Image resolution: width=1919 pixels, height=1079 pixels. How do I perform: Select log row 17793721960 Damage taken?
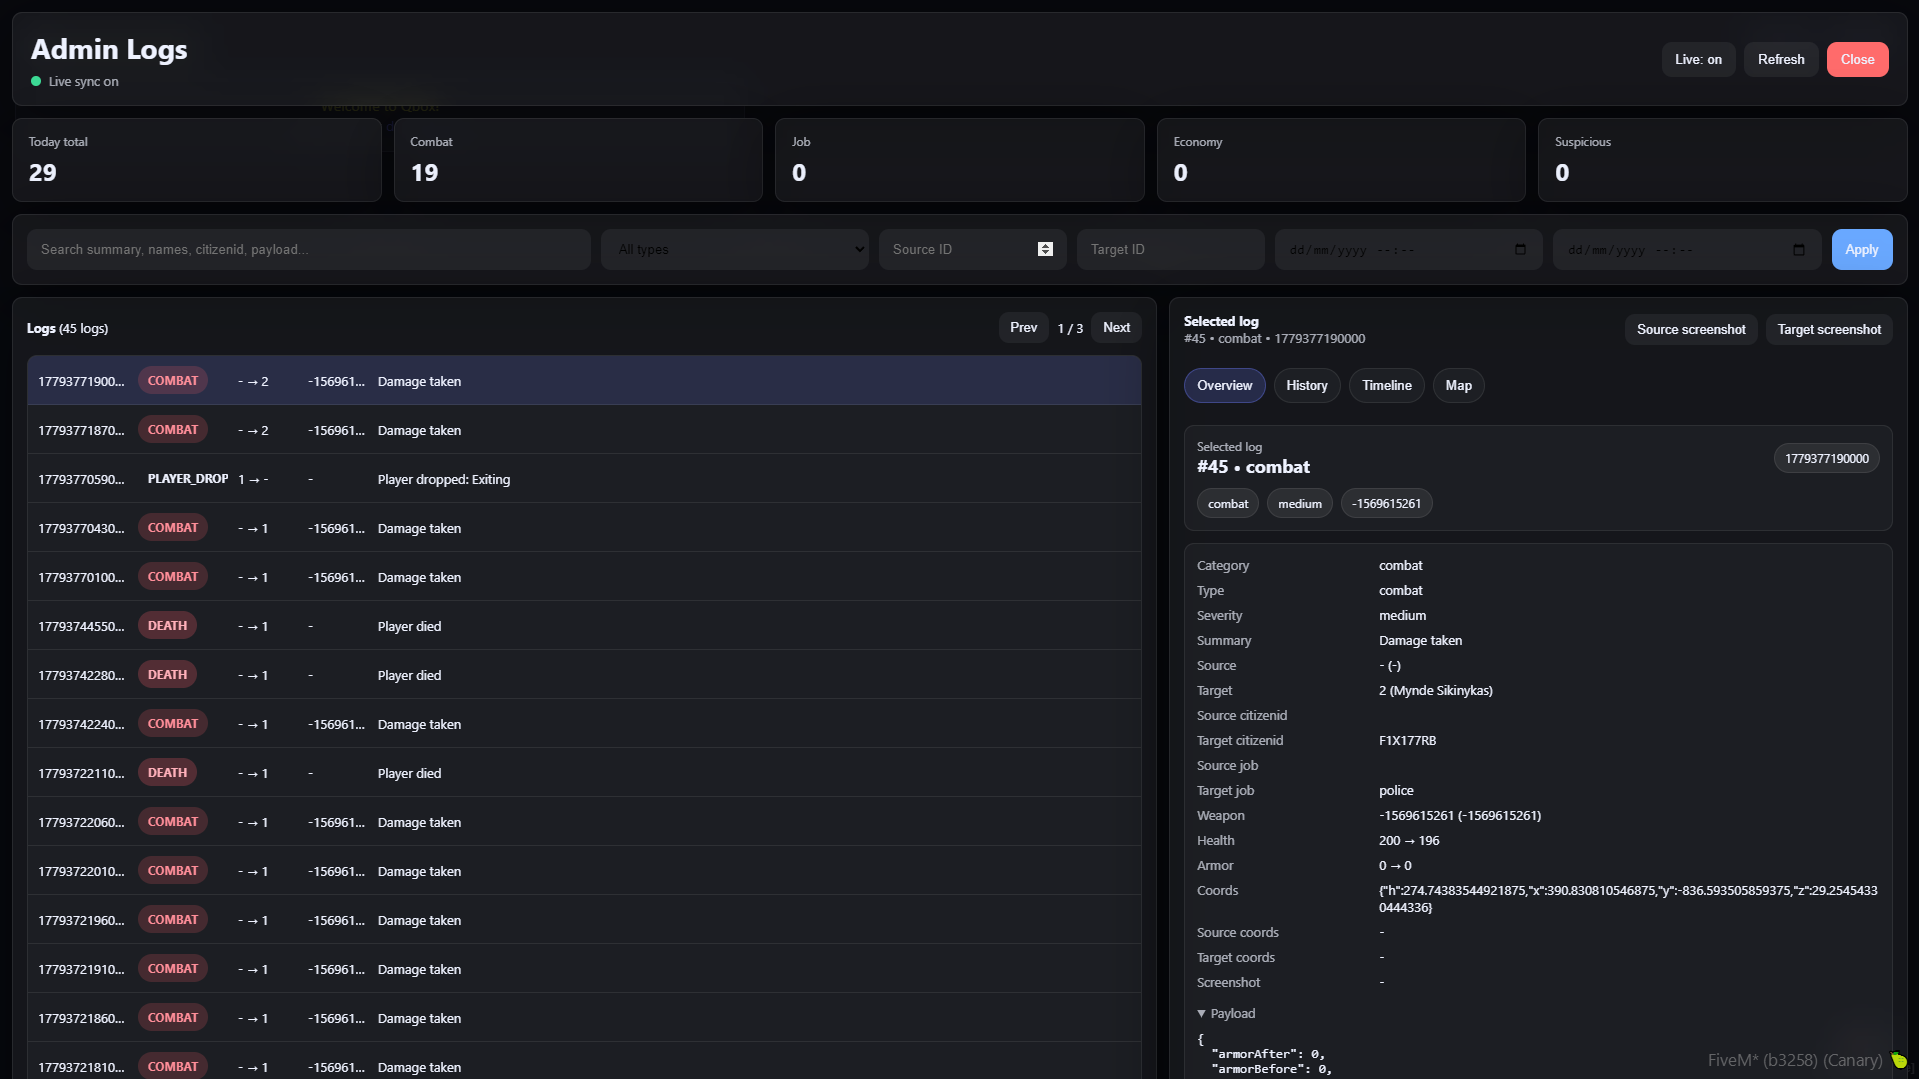point(584,919)
